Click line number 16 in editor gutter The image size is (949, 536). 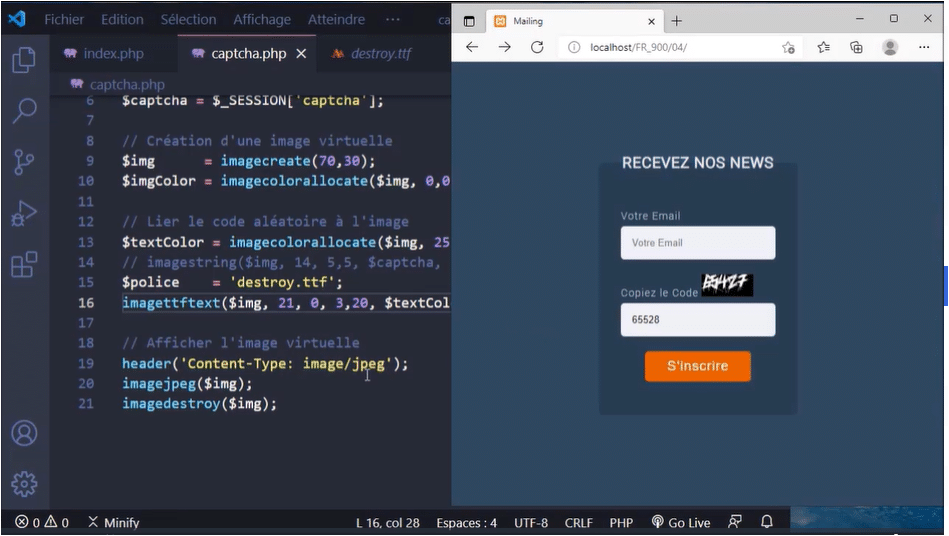pos(86,302)
